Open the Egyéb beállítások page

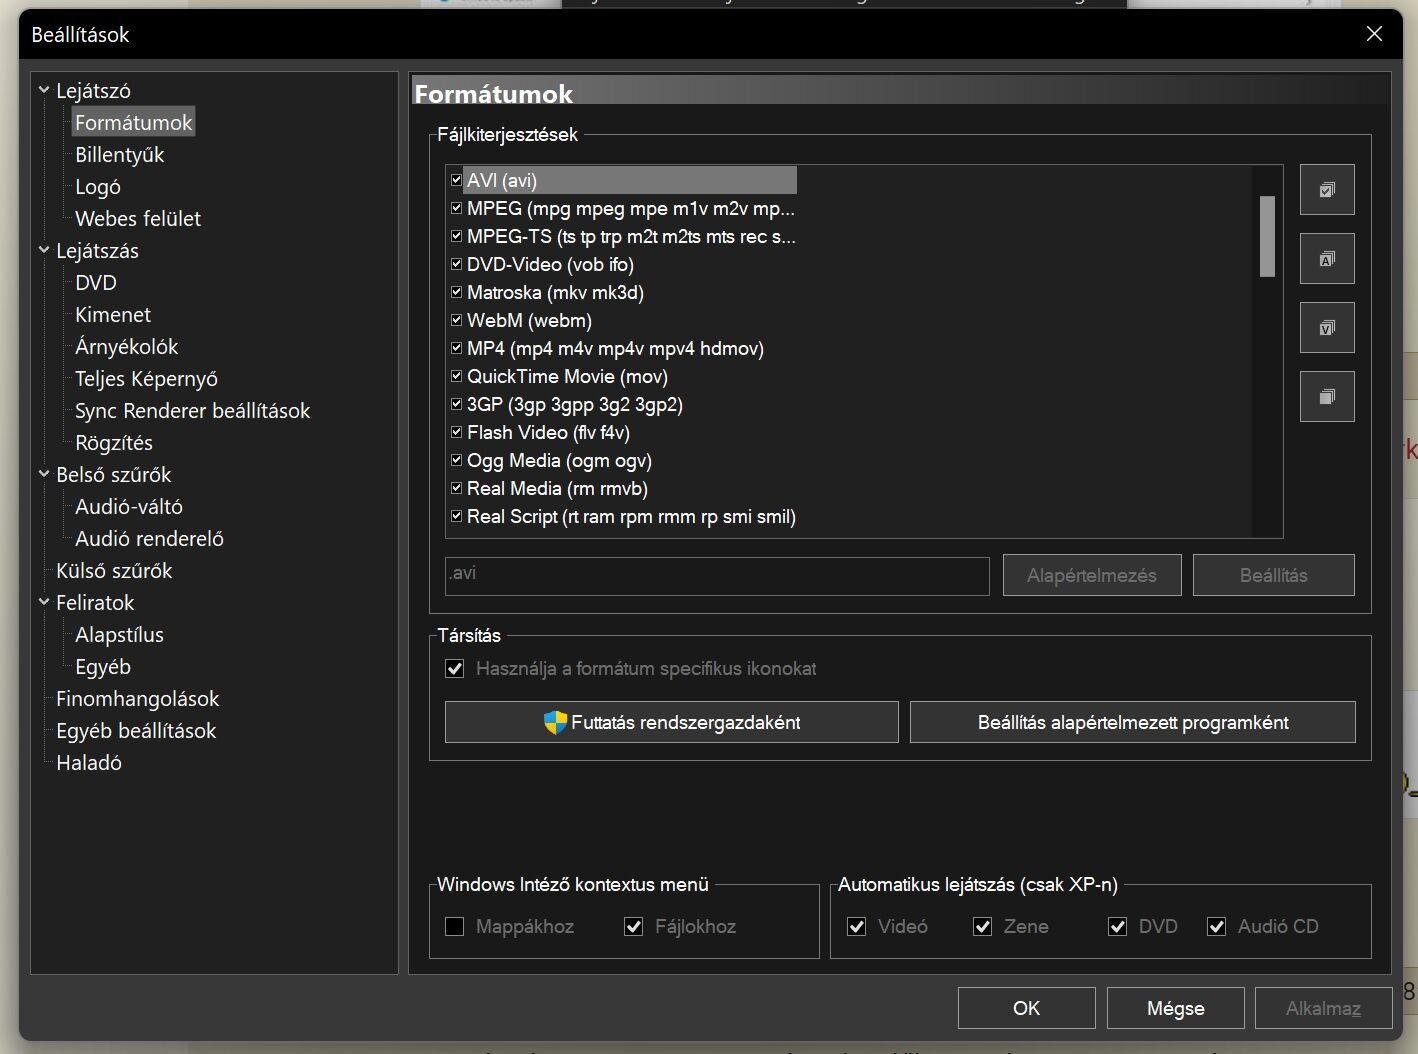click(x=136, y=730)
